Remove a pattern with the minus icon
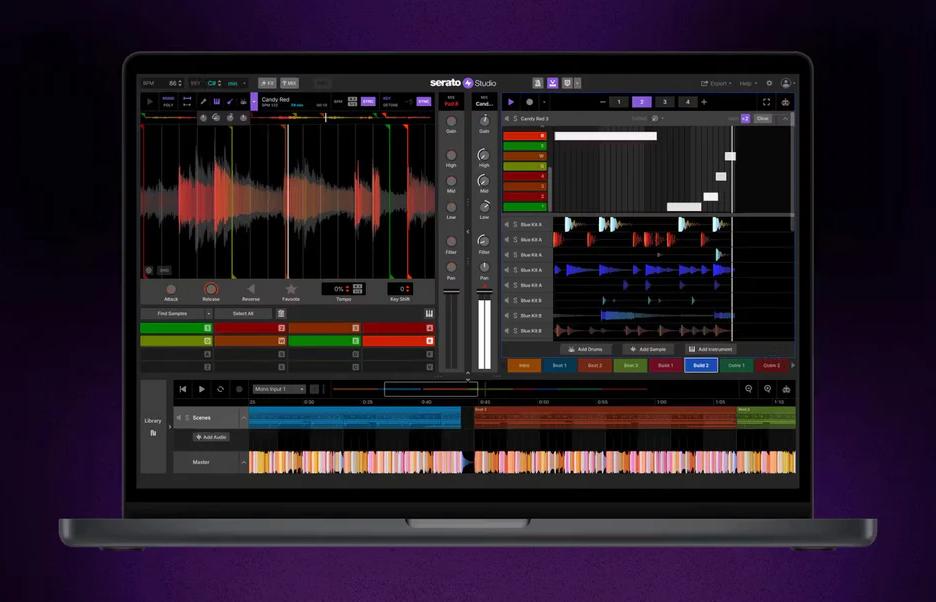The image size is (936, 602). tap(603, 102)
